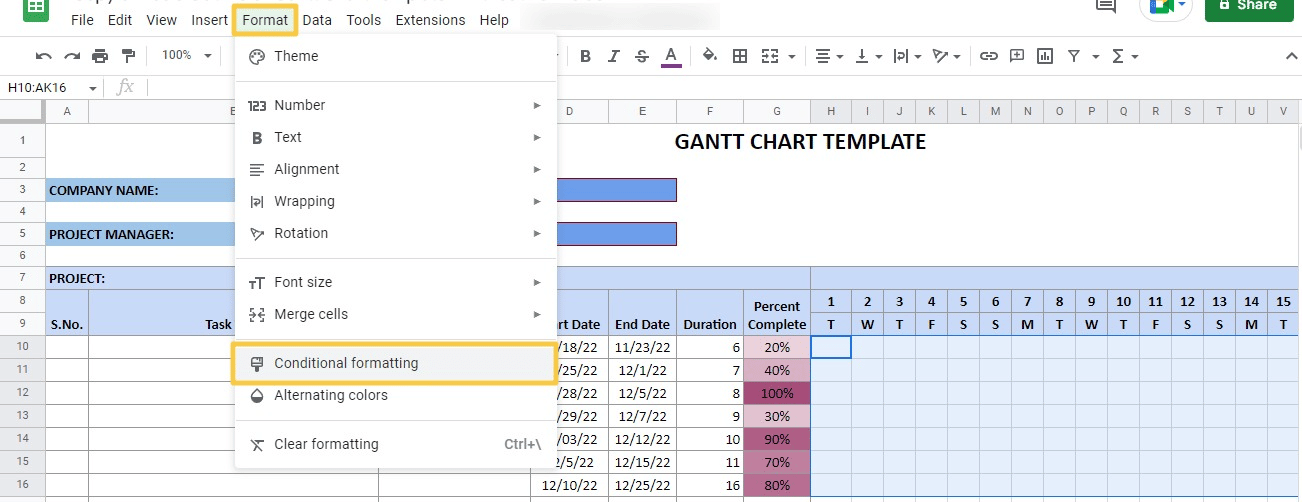
Task: Select End Date cell 11/23/22
Action: coord(642,347)
